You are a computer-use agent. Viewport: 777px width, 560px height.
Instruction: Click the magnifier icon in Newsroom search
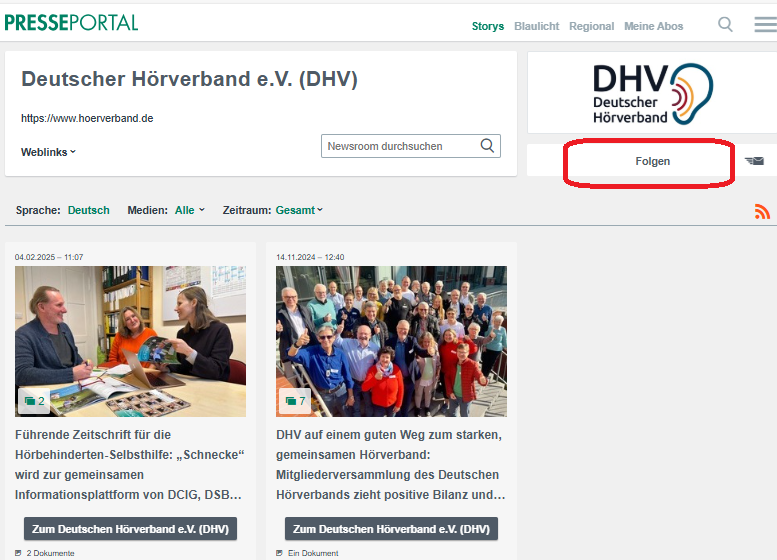click(x=487, y=146)
